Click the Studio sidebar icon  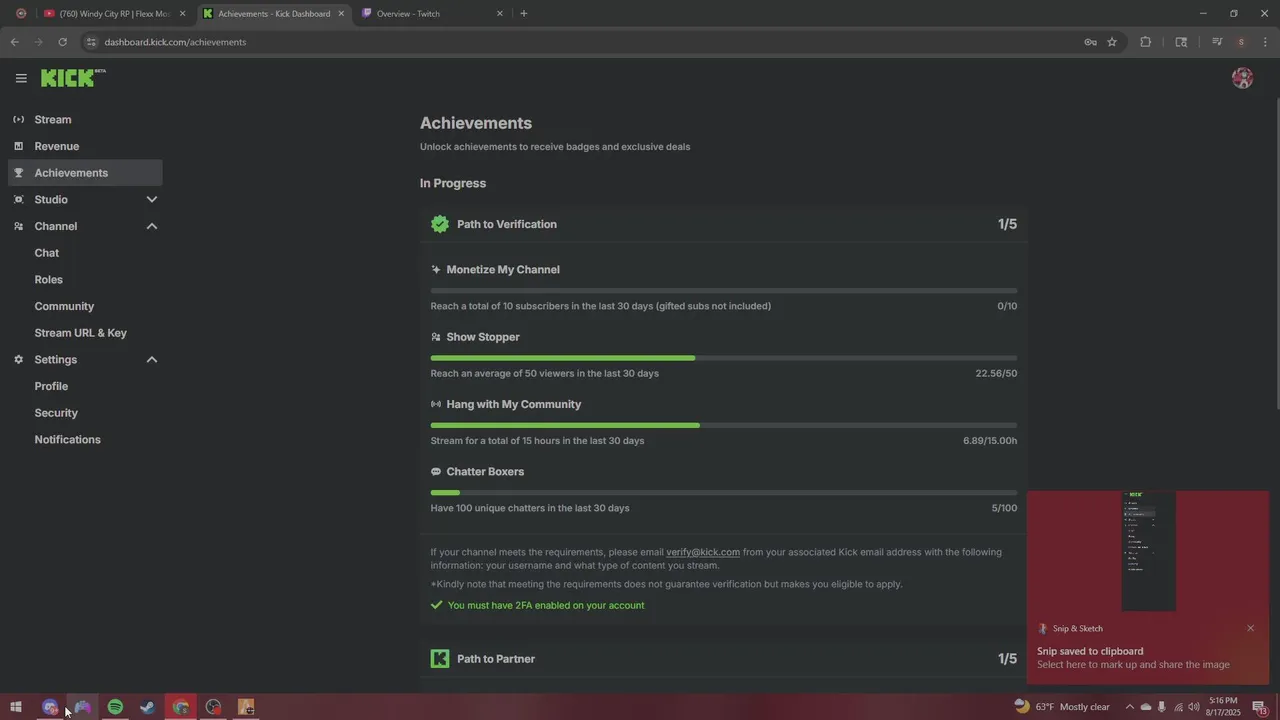coord(18,200)
